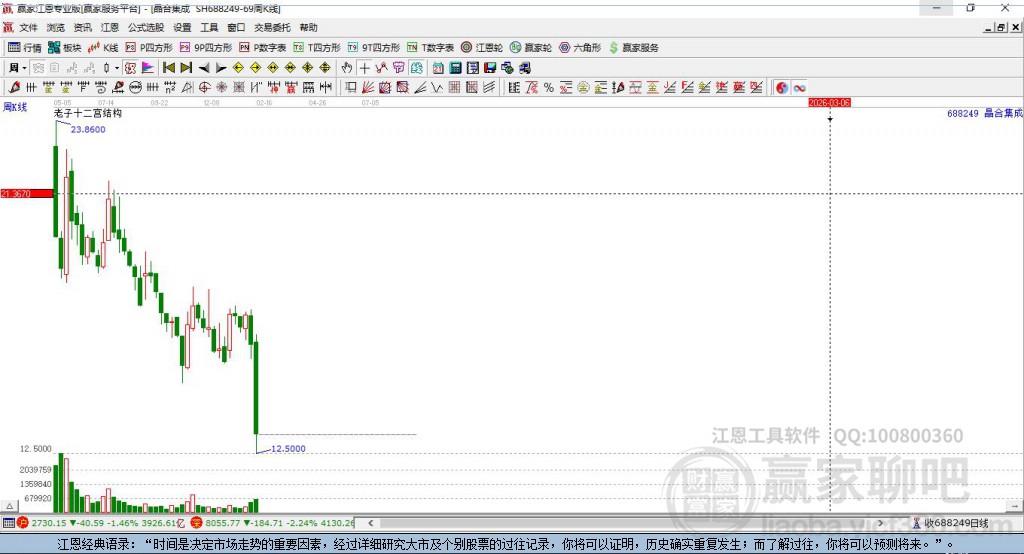Expand the 周 period dropdown arrow
The width and height of the screenshot is (1024, 554).
click(x=24, y=68)
